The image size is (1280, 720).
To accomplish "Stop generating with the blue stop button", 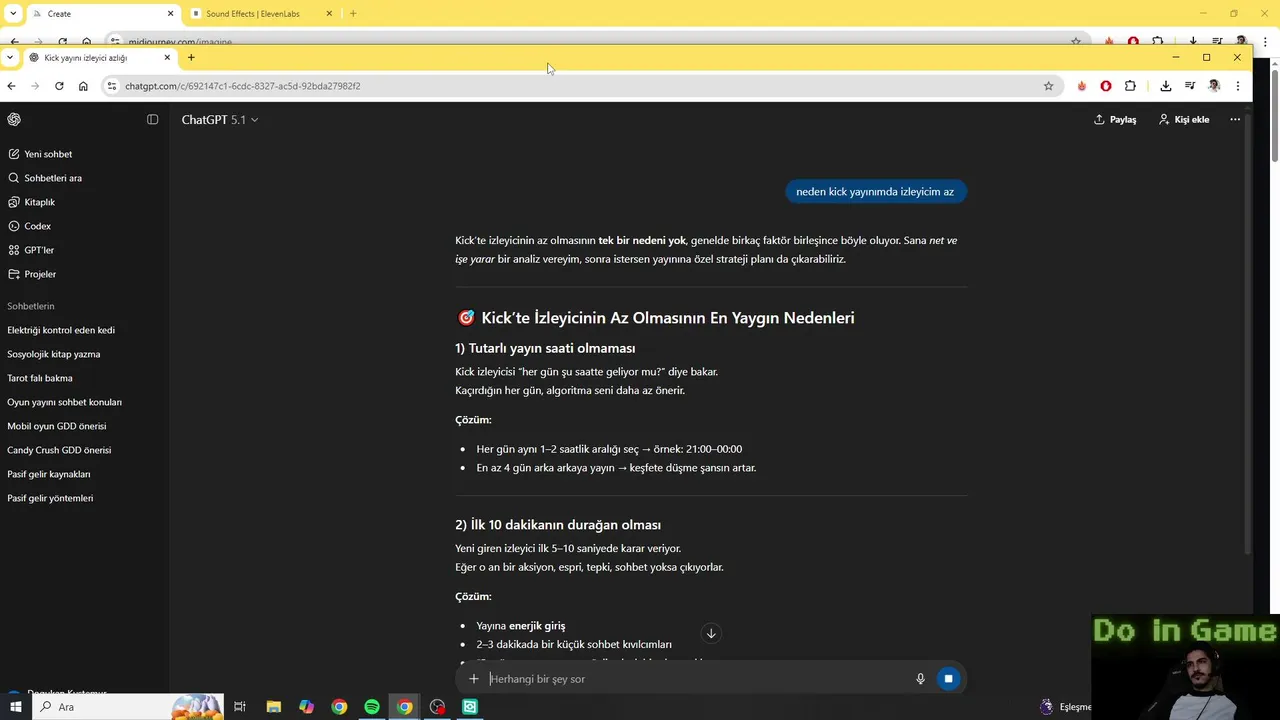I will coord(948,679).
